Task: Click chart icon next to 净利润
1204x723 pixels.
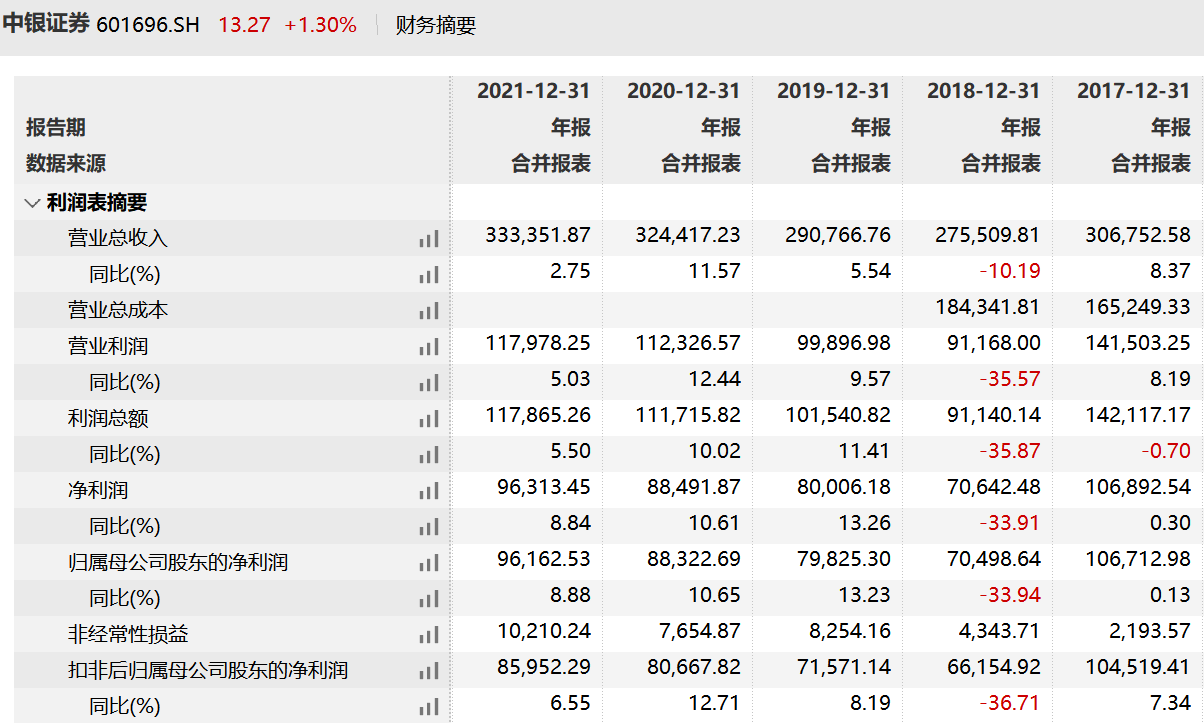Action: [429, 491]
